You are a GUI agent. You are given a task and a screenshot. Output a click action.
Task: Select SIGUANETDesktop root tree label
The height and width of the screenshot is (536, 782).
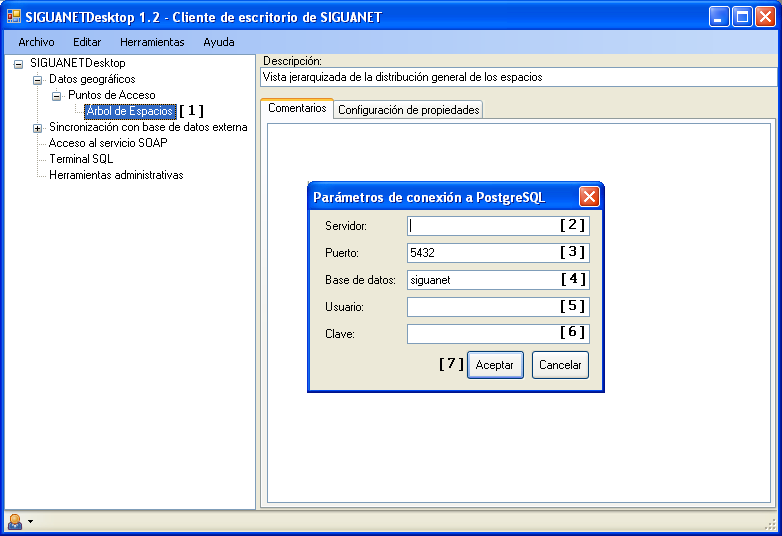[78, 63]
